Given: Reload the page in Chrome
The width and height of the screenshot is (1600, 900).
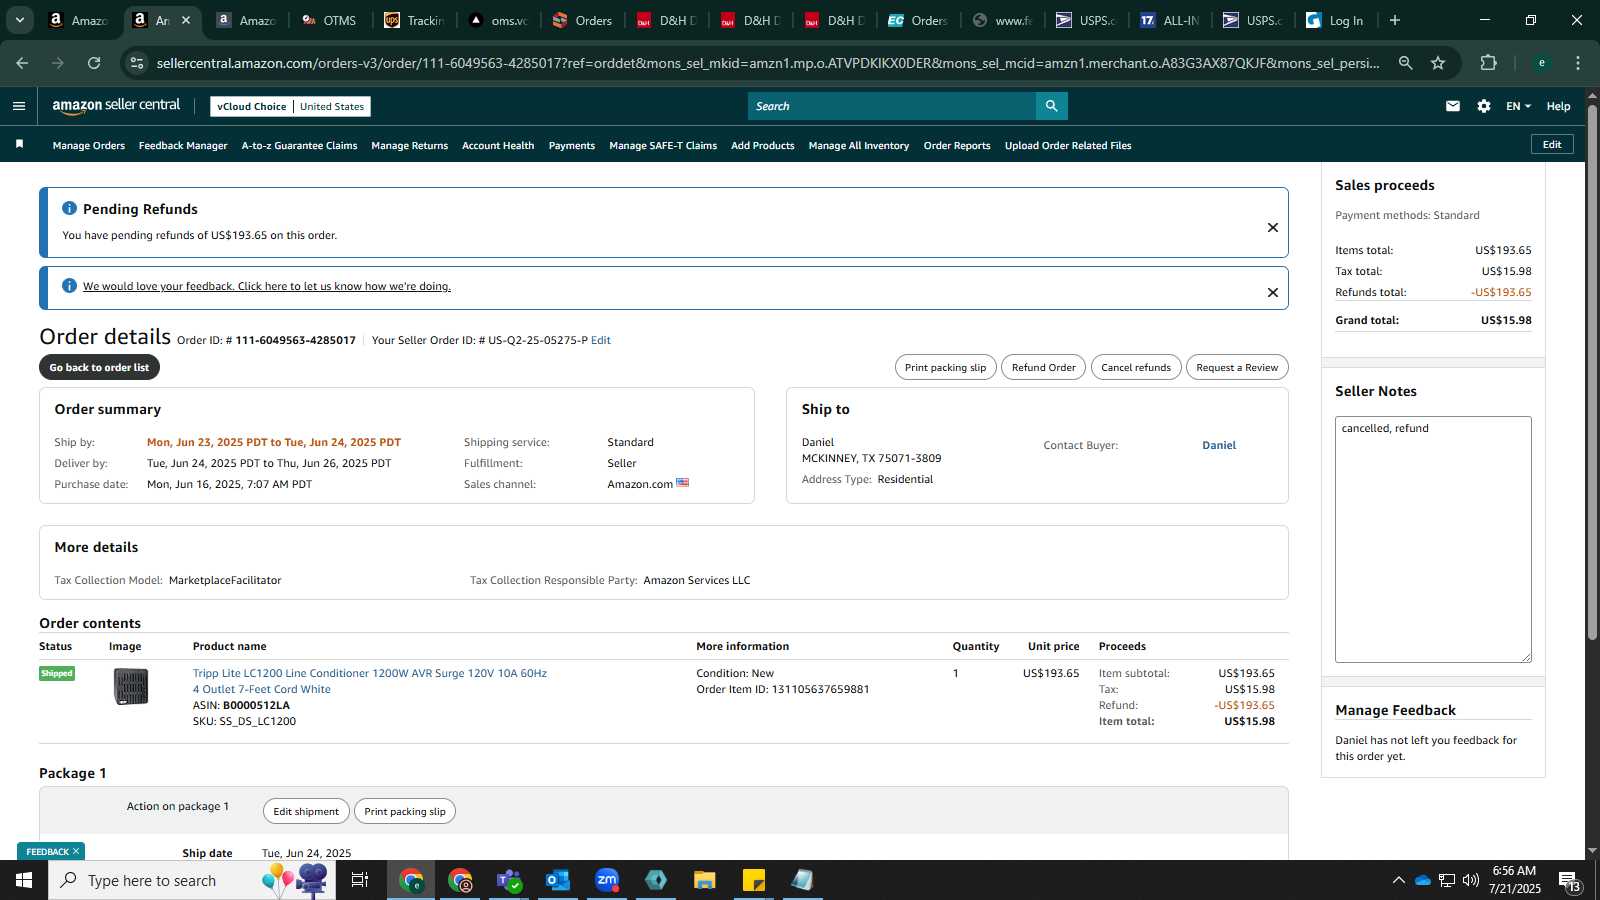Looking at the screenshot, I should pos(94,63).
